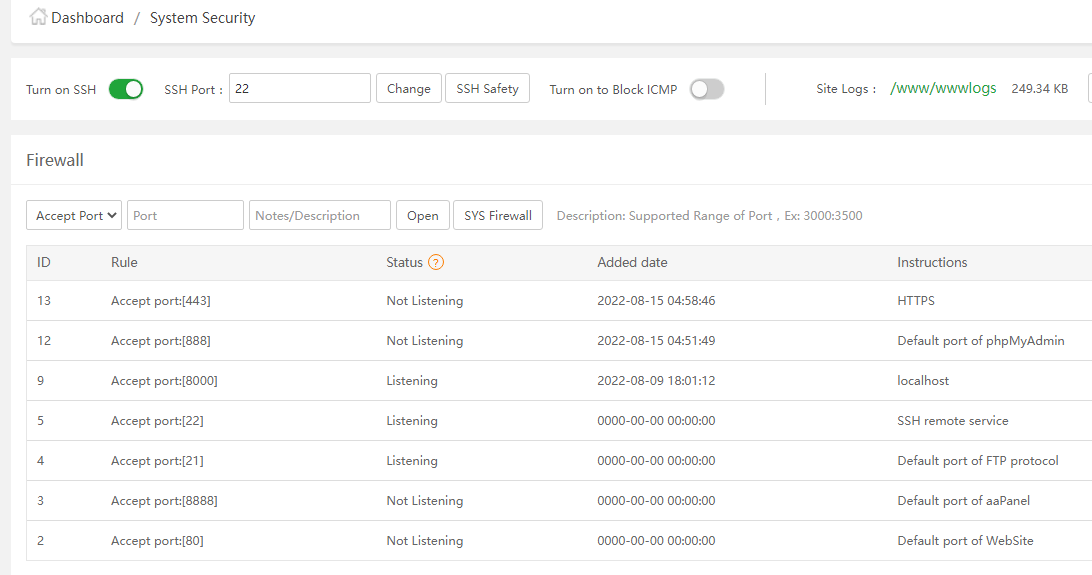Open the /www/wwwlogs site logs path
Viewport: 1092px width, 575px height.
click(x=943, y=88)
